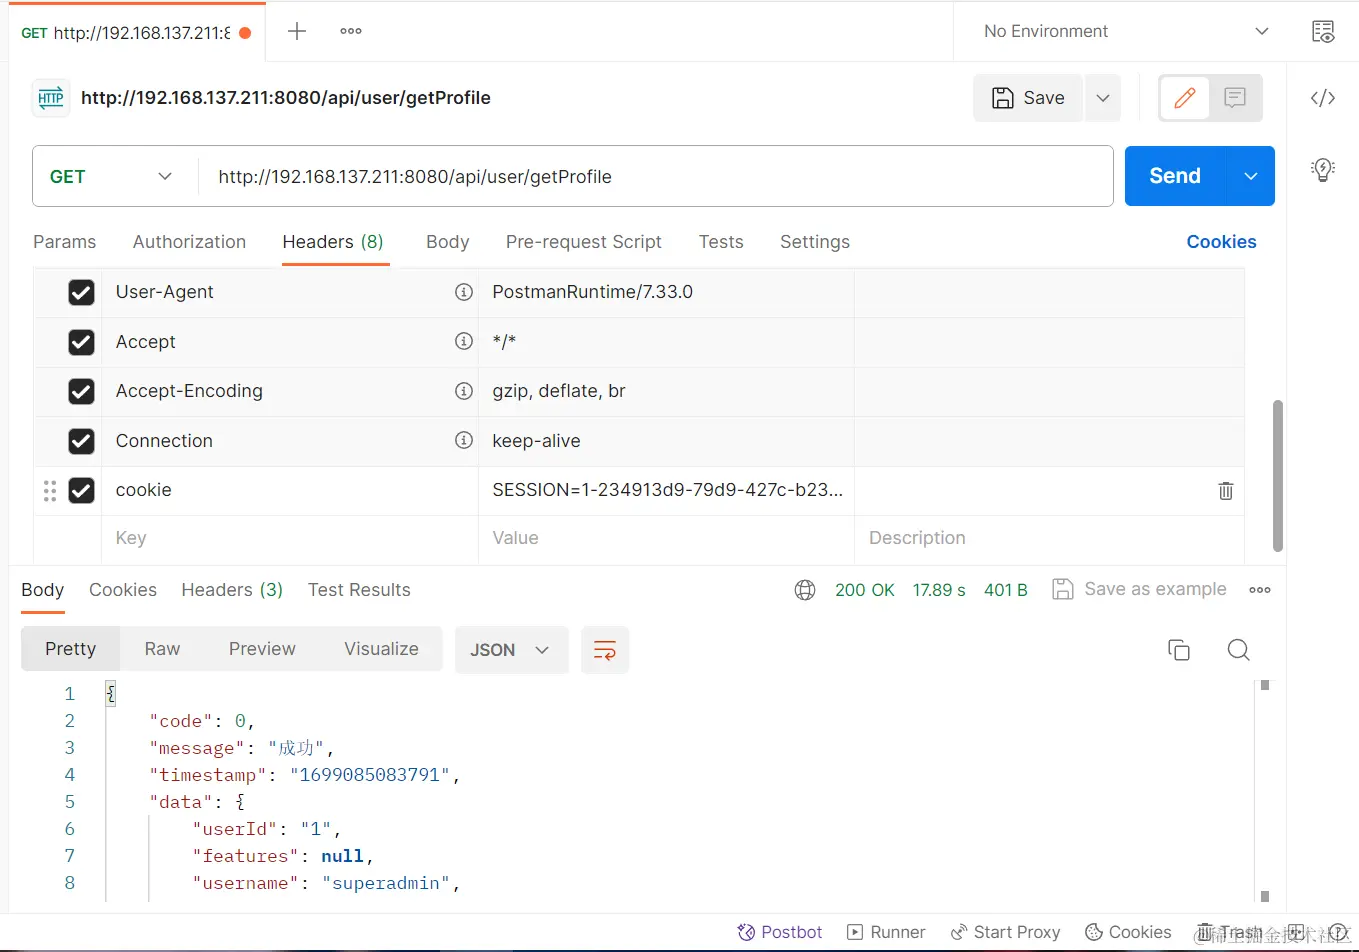This screenshot has height=952, width=1359.
Task: Toggle line wrap in response body
Action: click(x=605, y=650)
